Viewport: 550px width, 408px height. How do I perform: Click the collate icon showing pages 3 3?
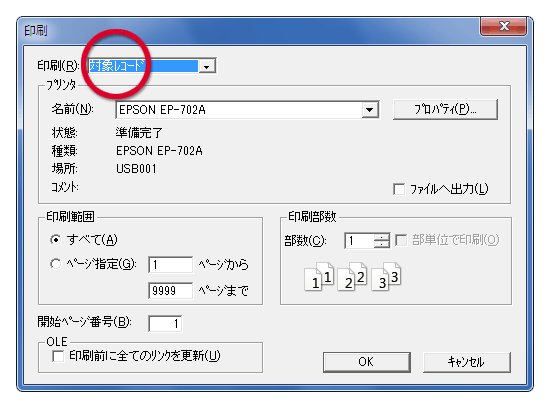(x=386, y=276)
